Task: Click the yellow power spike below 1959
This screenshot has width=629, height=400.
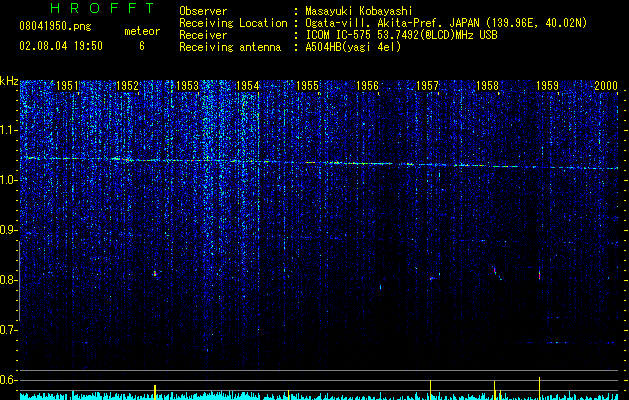Action: point(540,386)
